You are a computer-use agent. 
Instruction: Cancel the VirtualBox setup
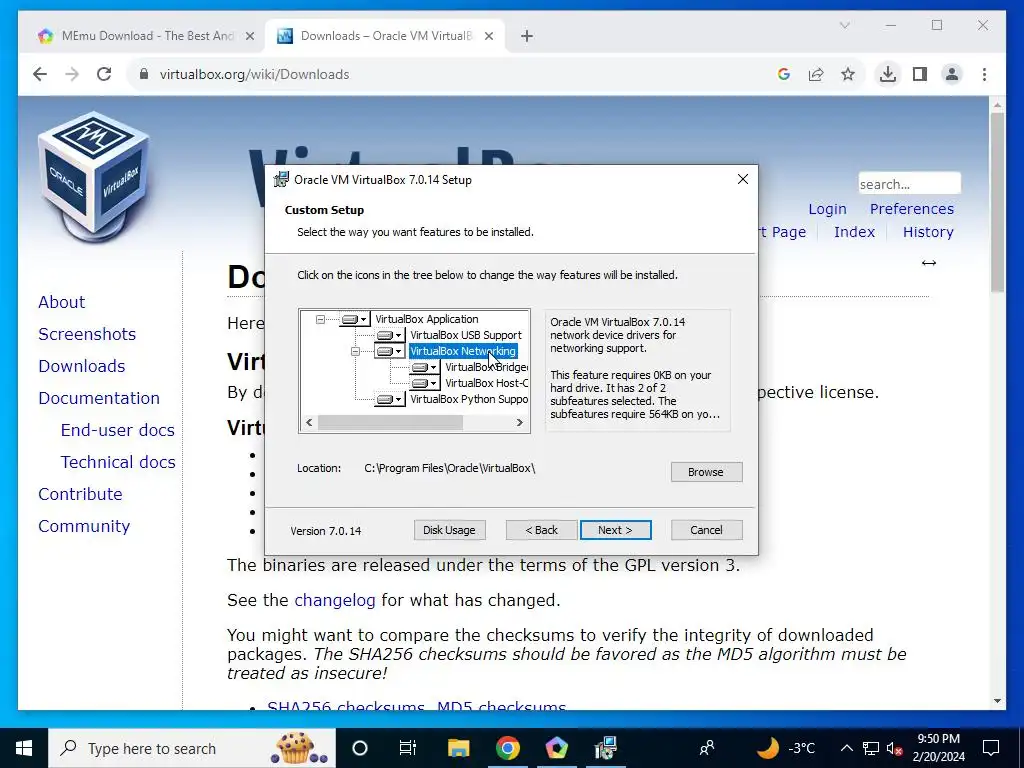[x=706, y=530]
